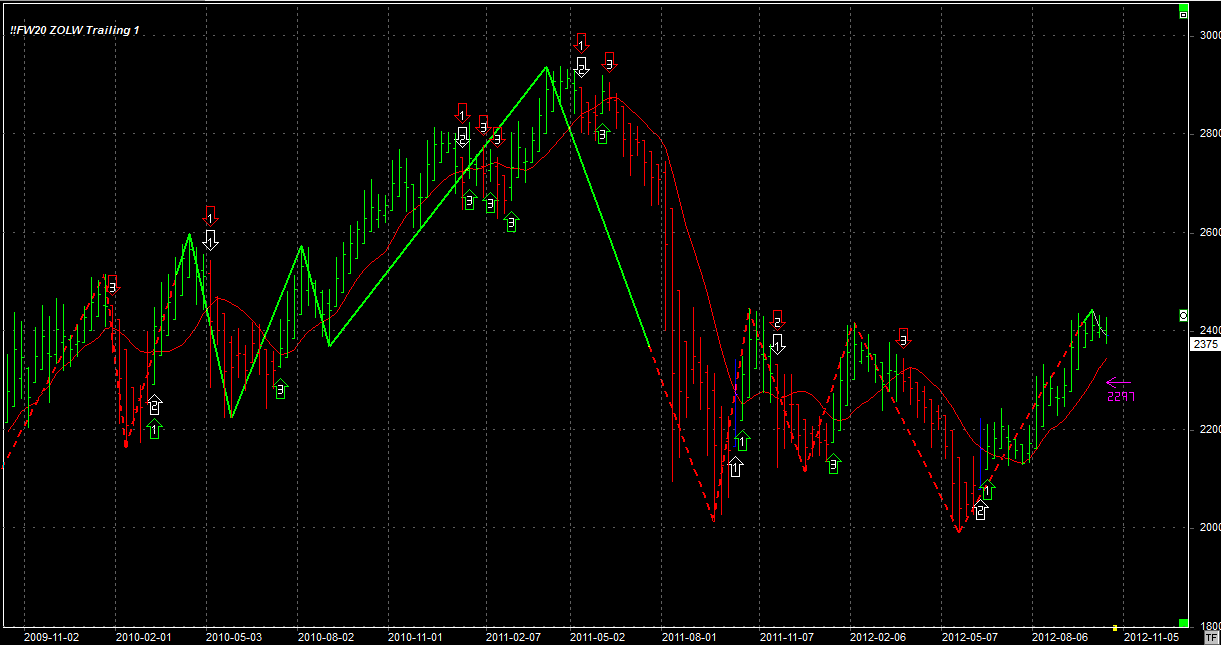
Task: Select the 2012-02-06 date label
Action: pyautogui.click(x=877, y=636)
